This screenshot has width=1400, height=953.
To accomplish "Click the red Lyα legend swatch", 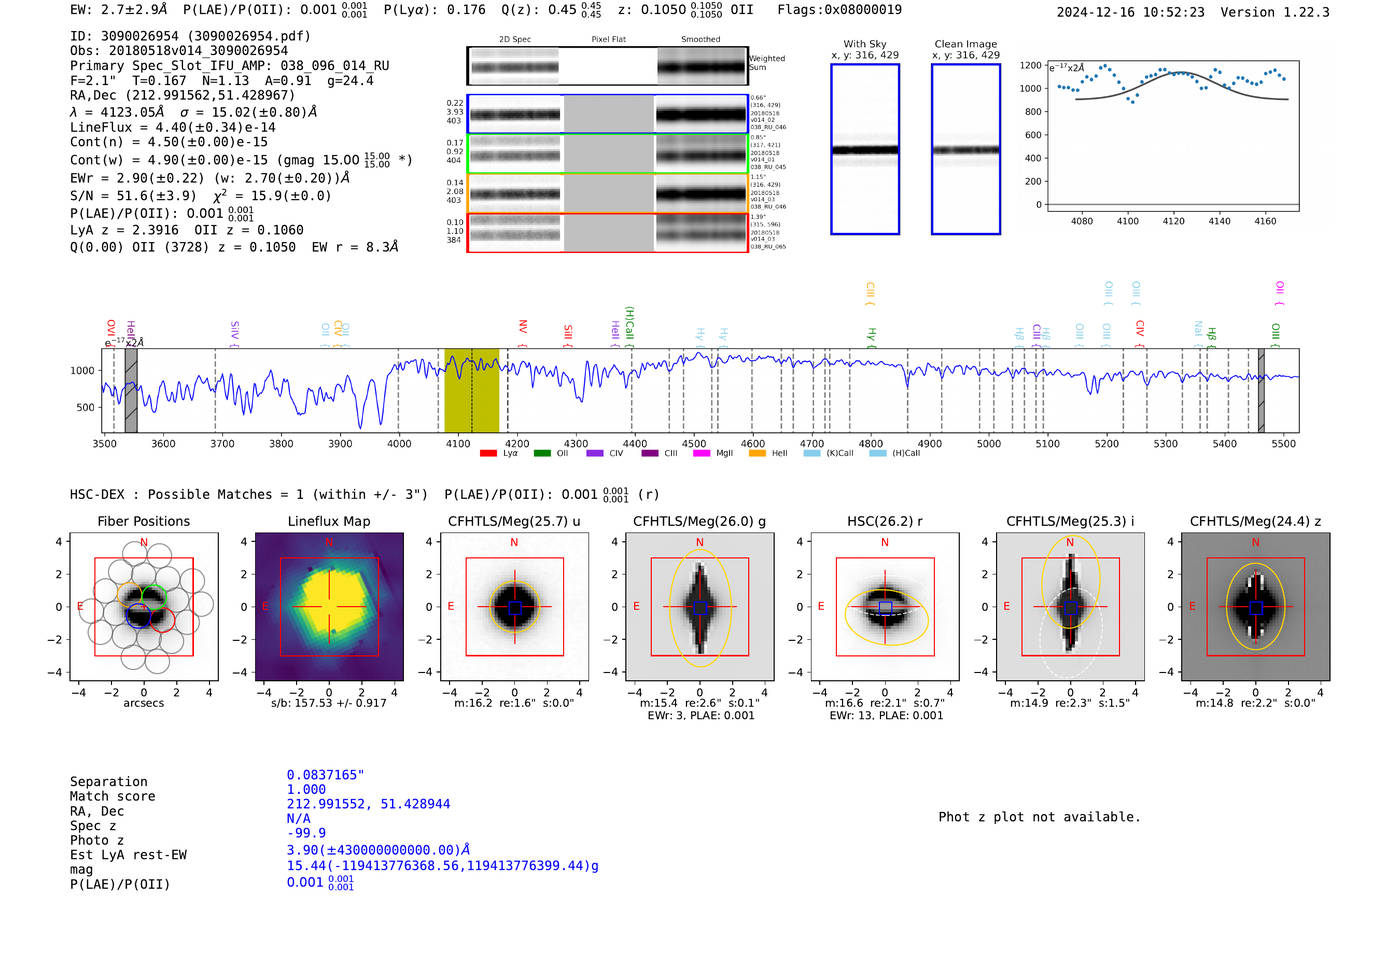I will (x=488, y=453).
